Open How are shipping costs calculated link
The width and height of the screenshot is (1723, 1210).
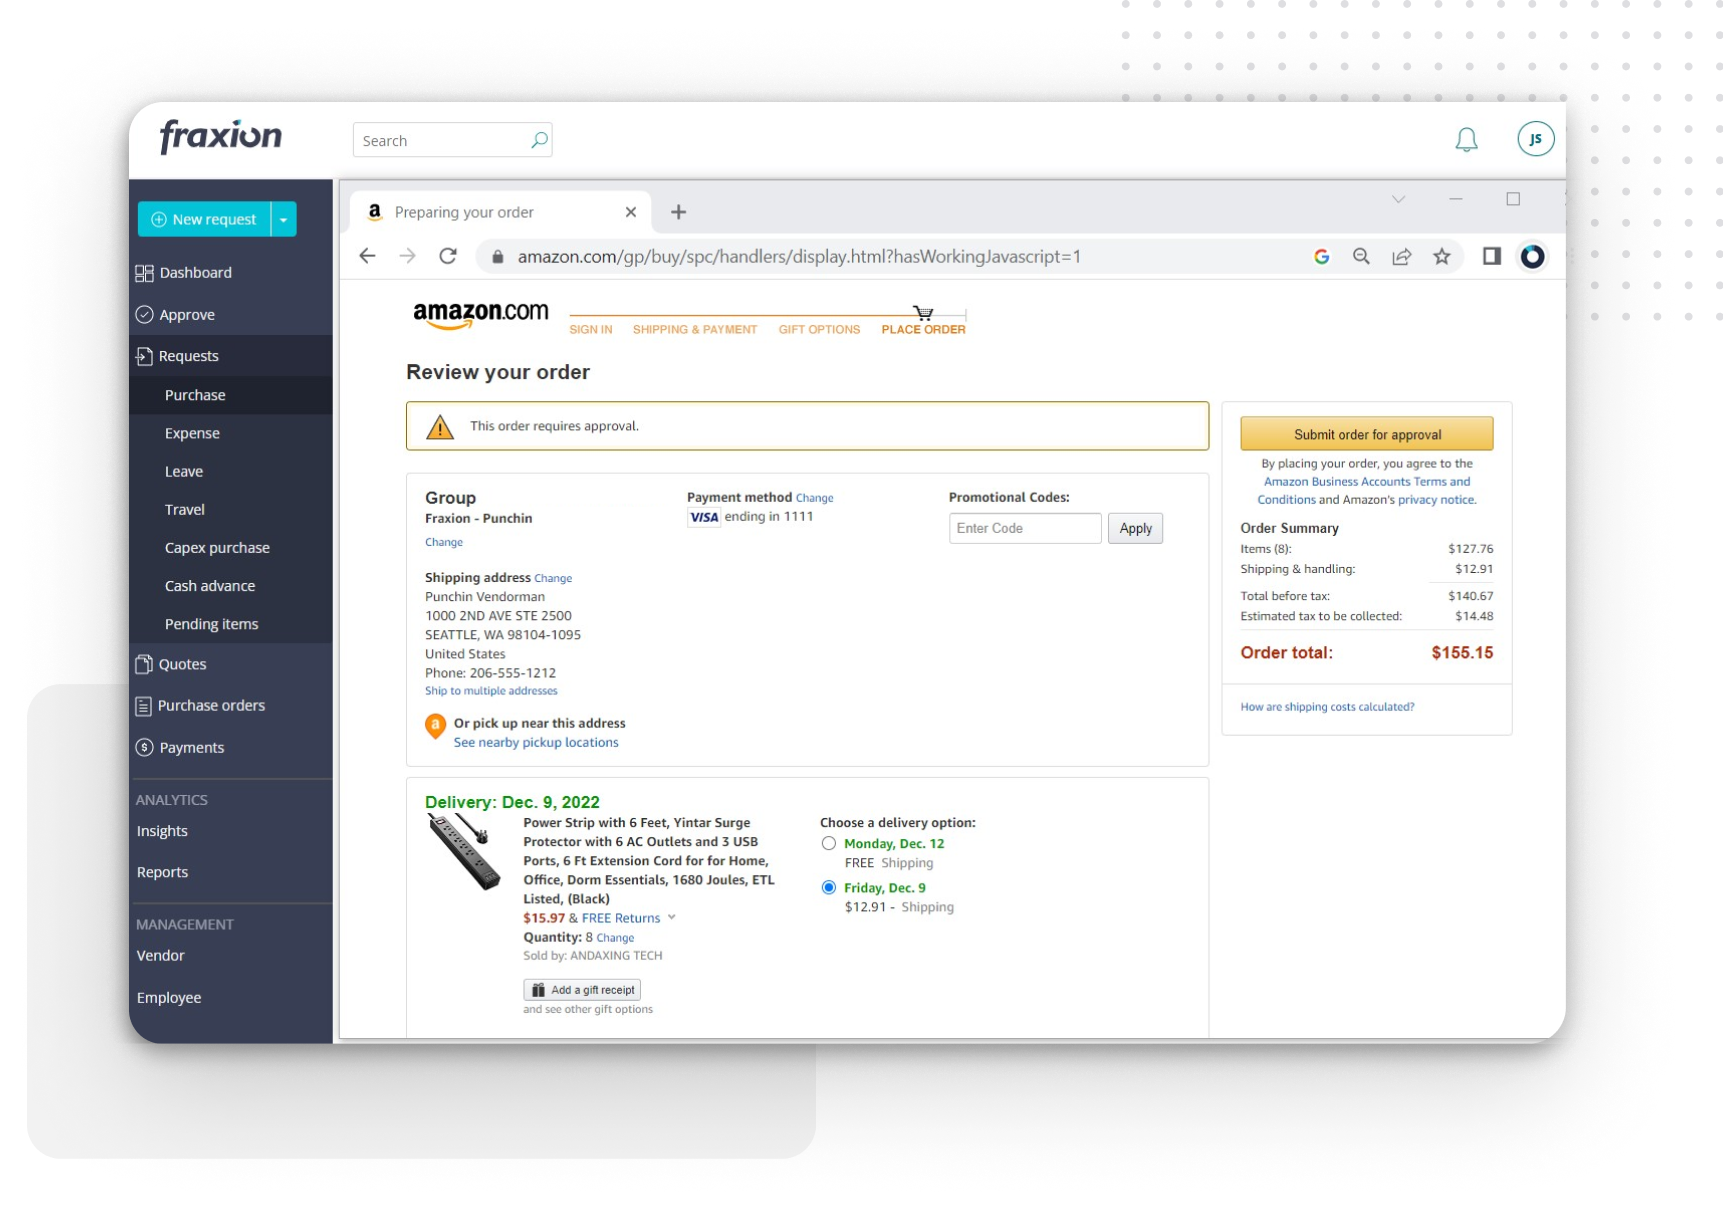pos(1327,707)
